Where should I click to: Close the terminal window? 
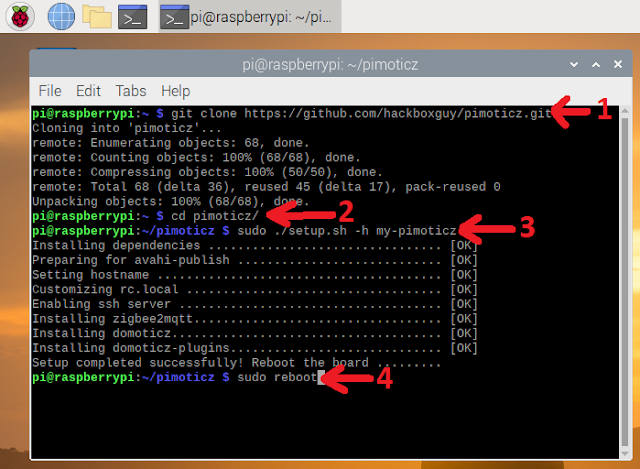tap(618, 64)
